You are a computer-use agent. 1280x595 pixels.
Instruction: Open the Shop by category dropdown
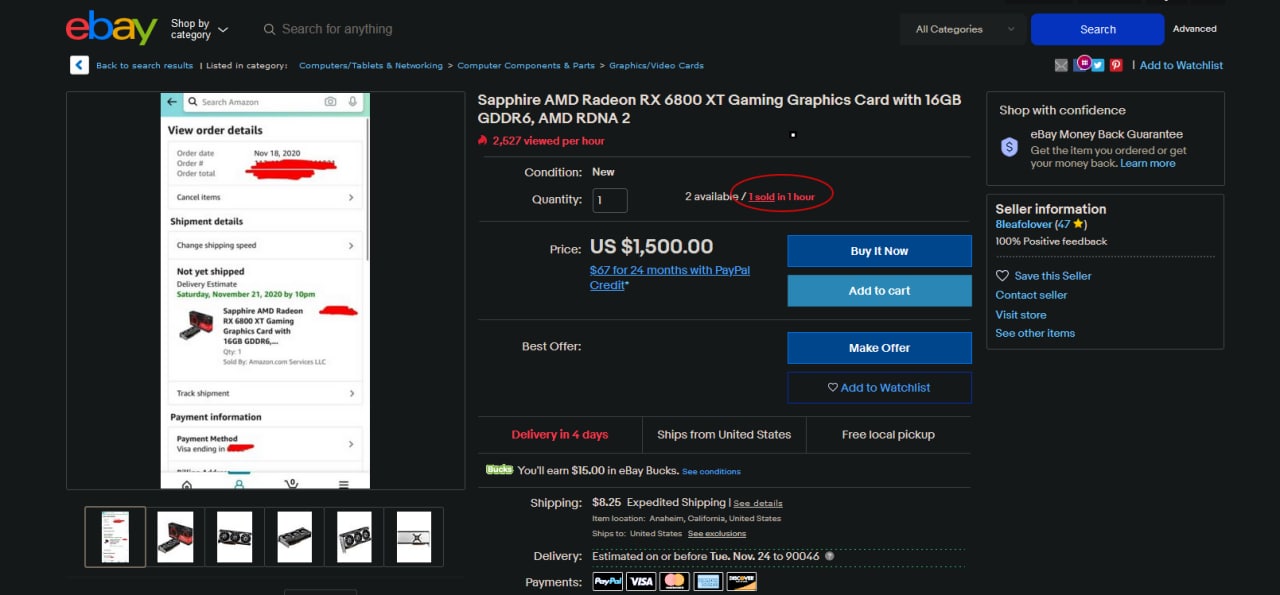(199, 29)
